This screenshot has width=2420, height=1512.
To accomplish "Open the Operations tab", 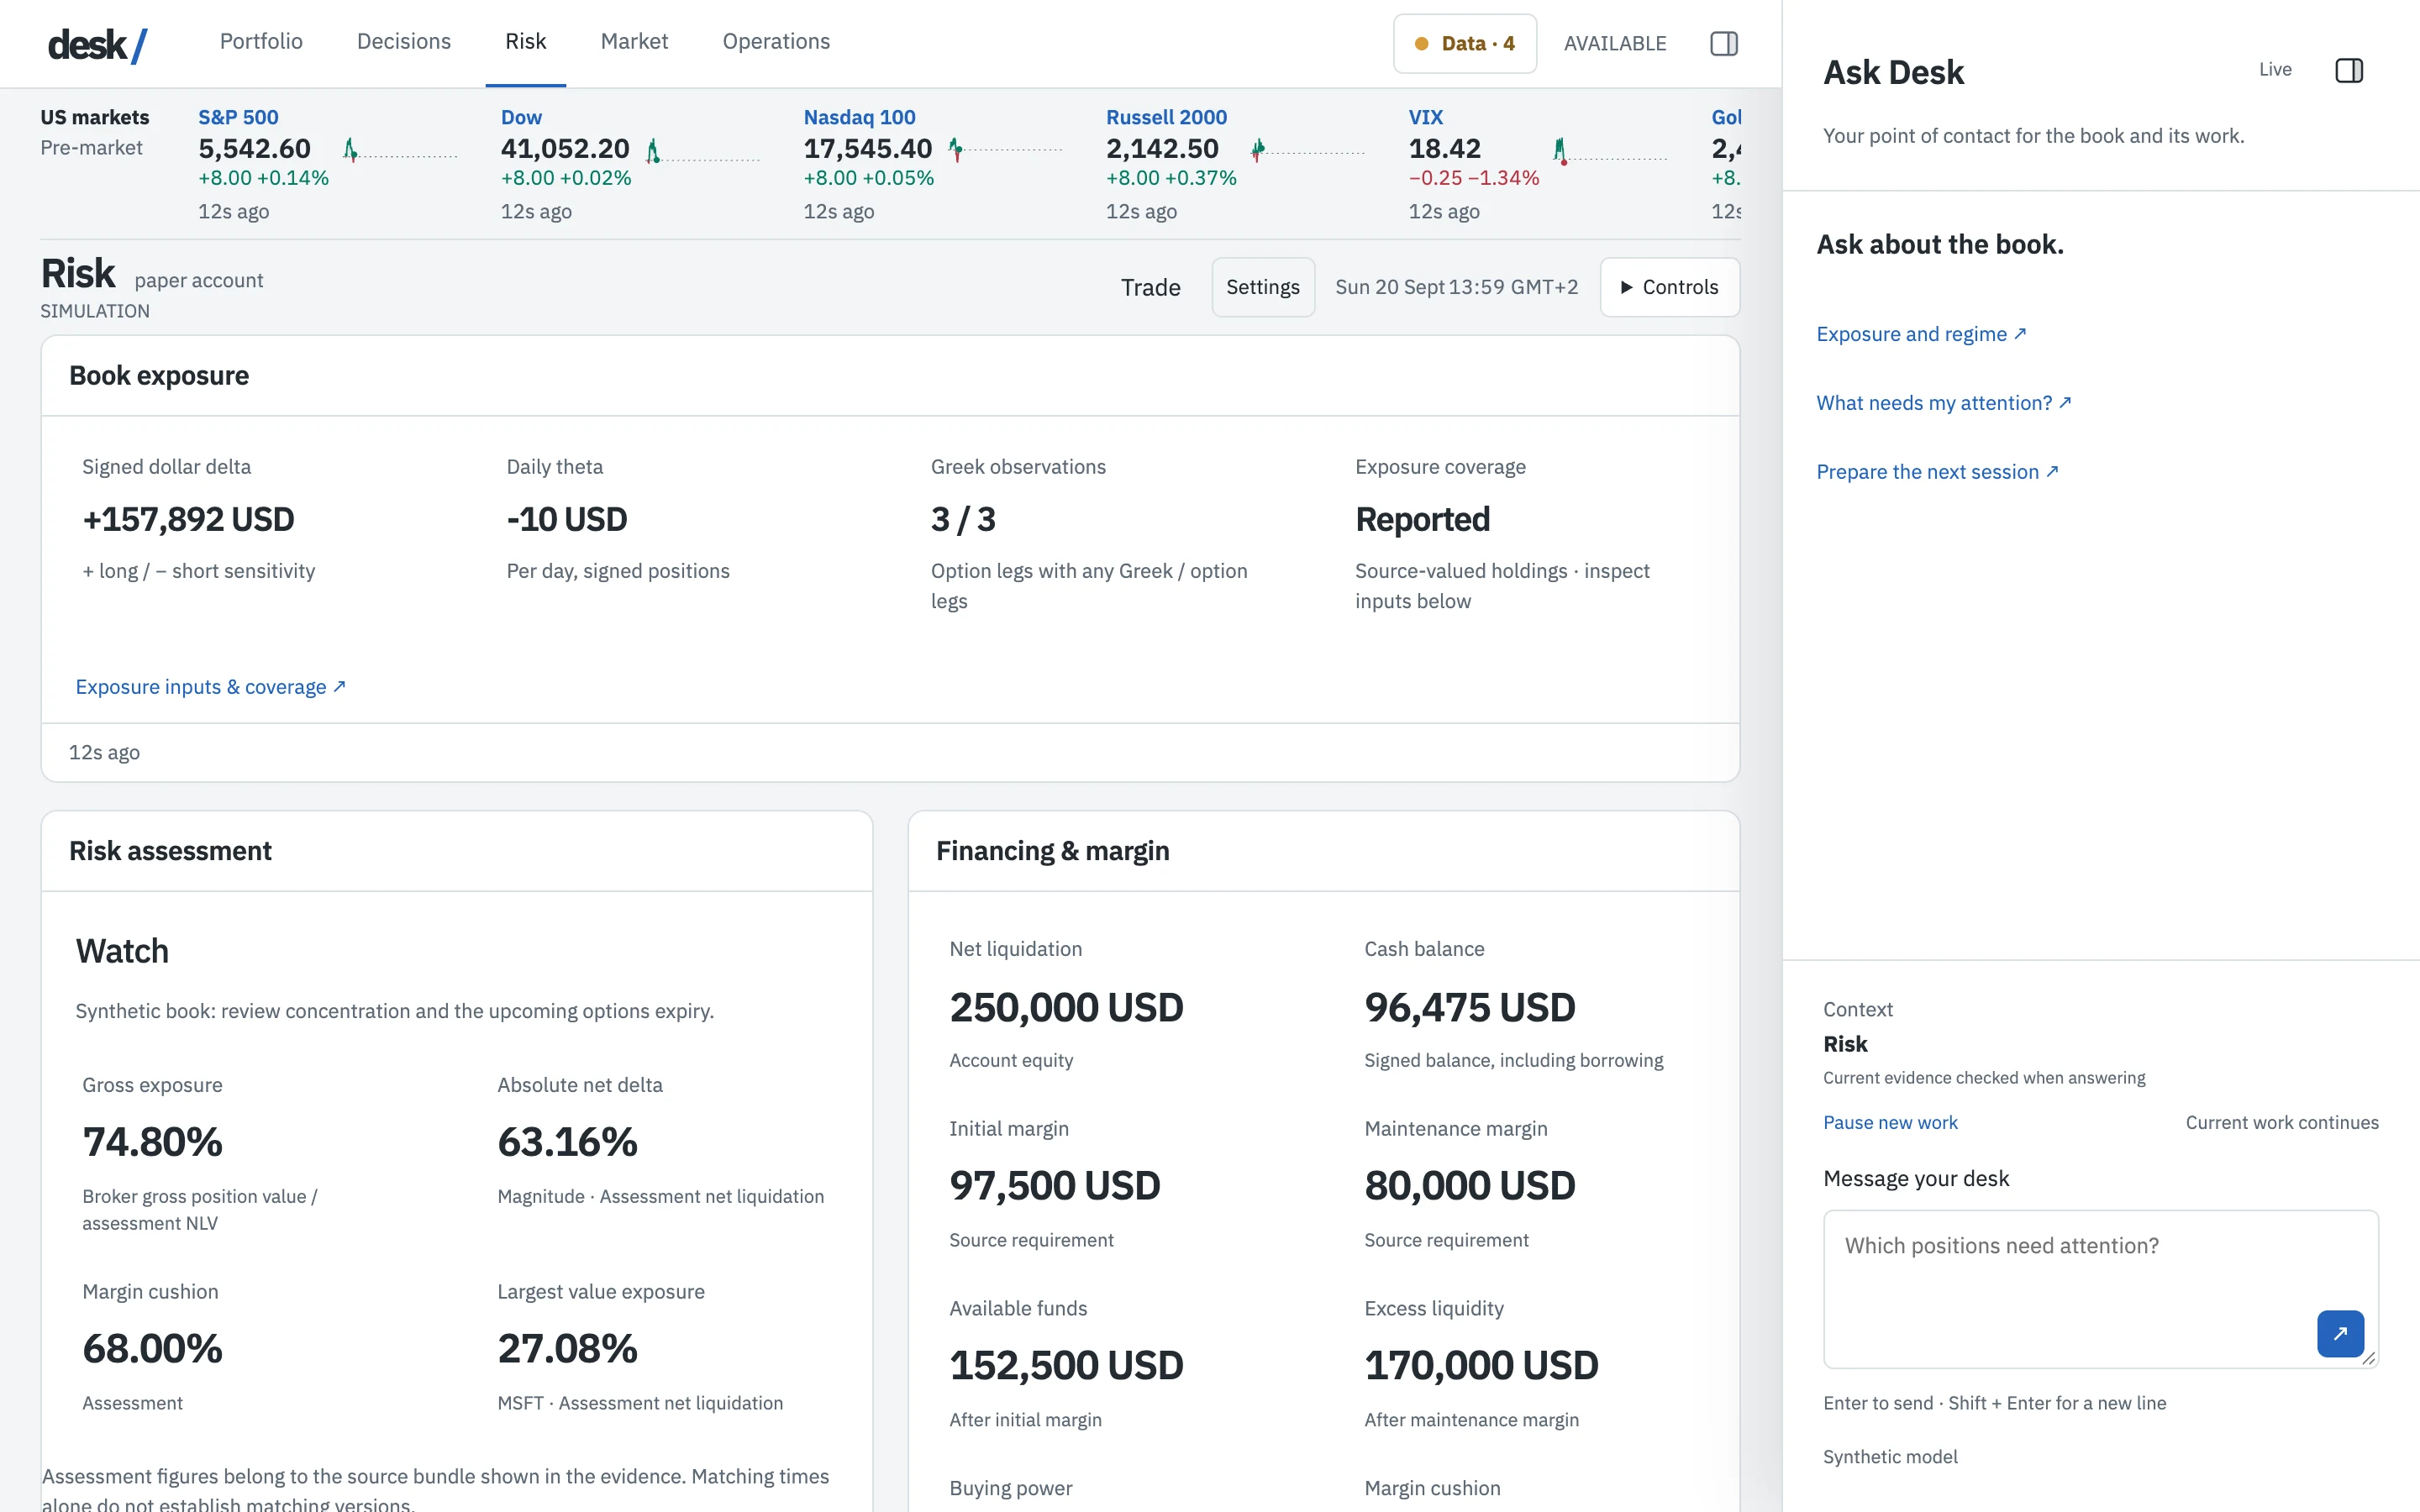I will [x=776, y=41].
